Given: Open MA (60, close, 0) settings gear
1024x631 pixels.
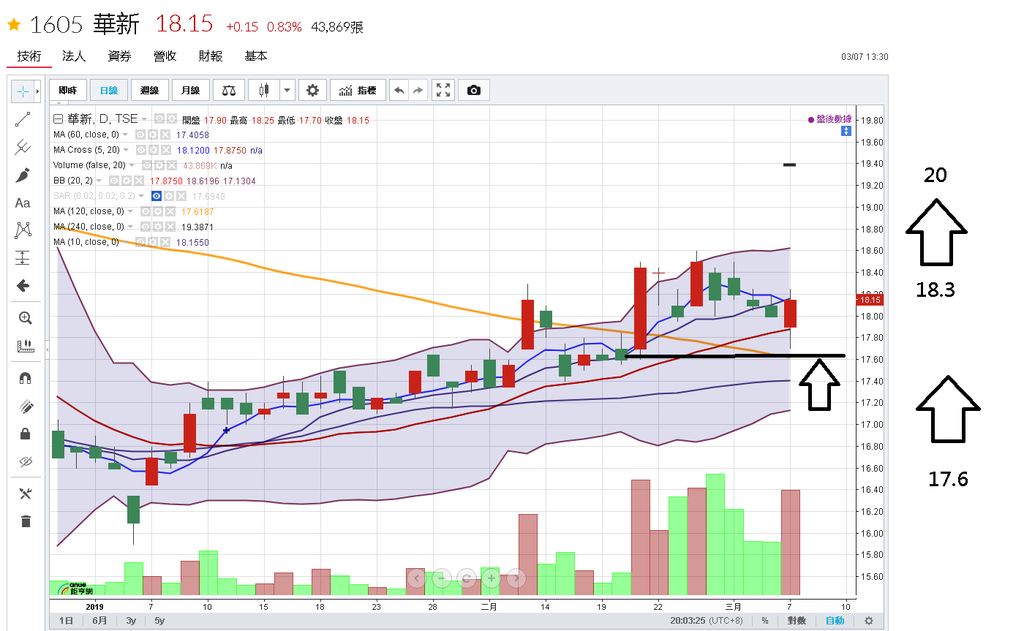Looking at the screenshot, I should click(153, 135).
